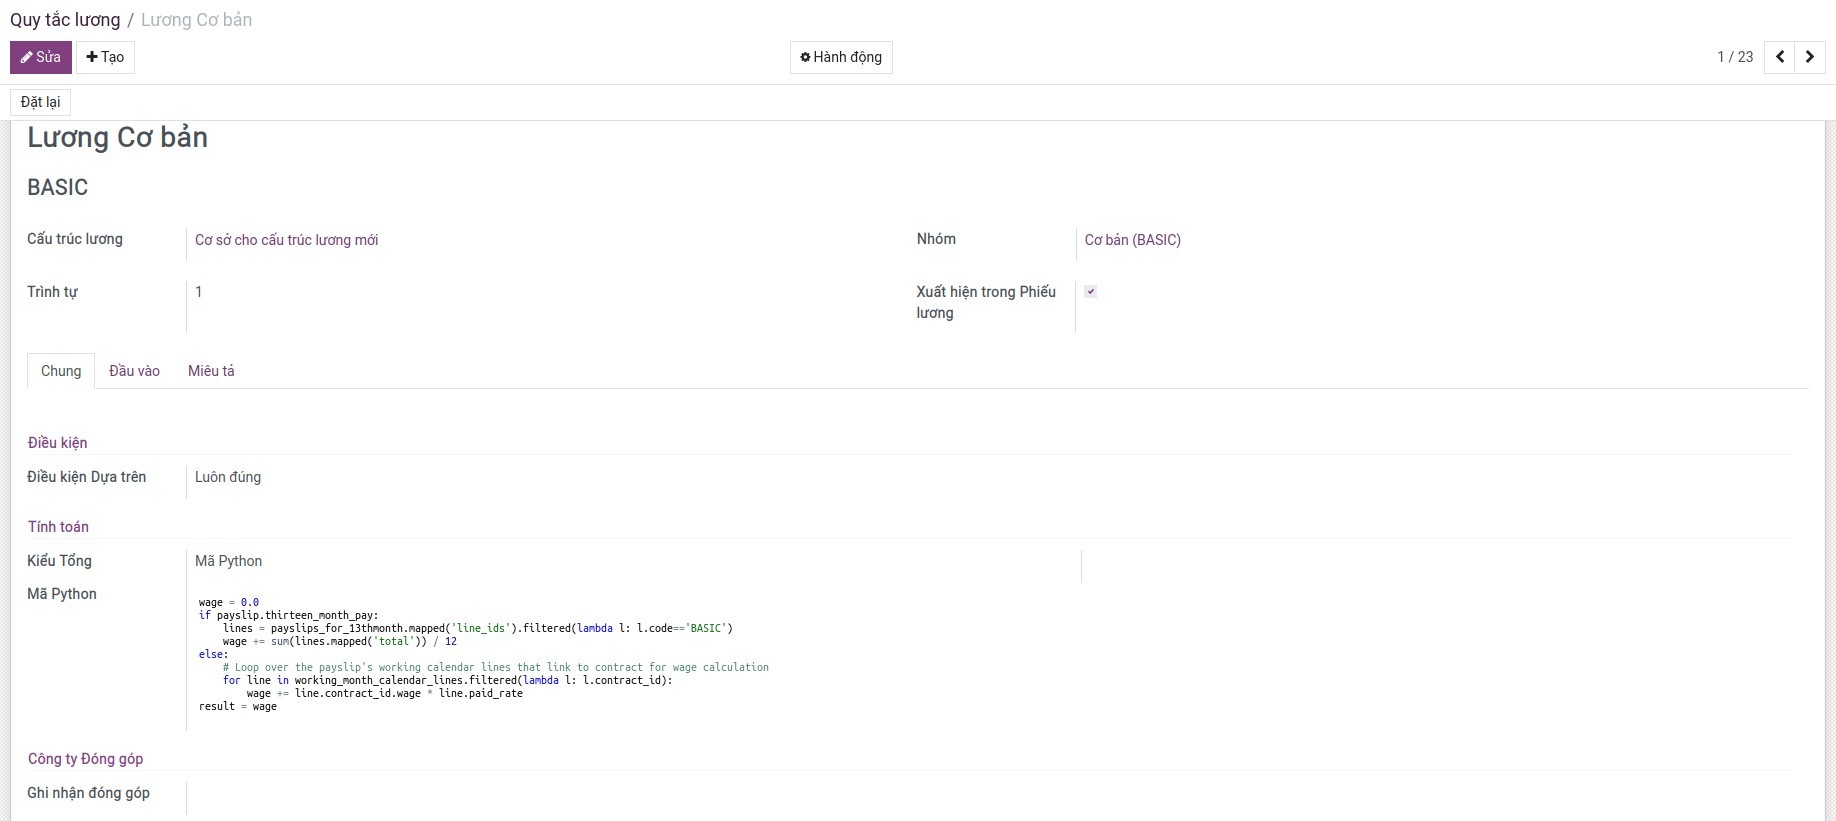This screenshot has width=1836, height=821.
Task: Click the Lương Cơ bản title heading
Action: tap(117, 138)
